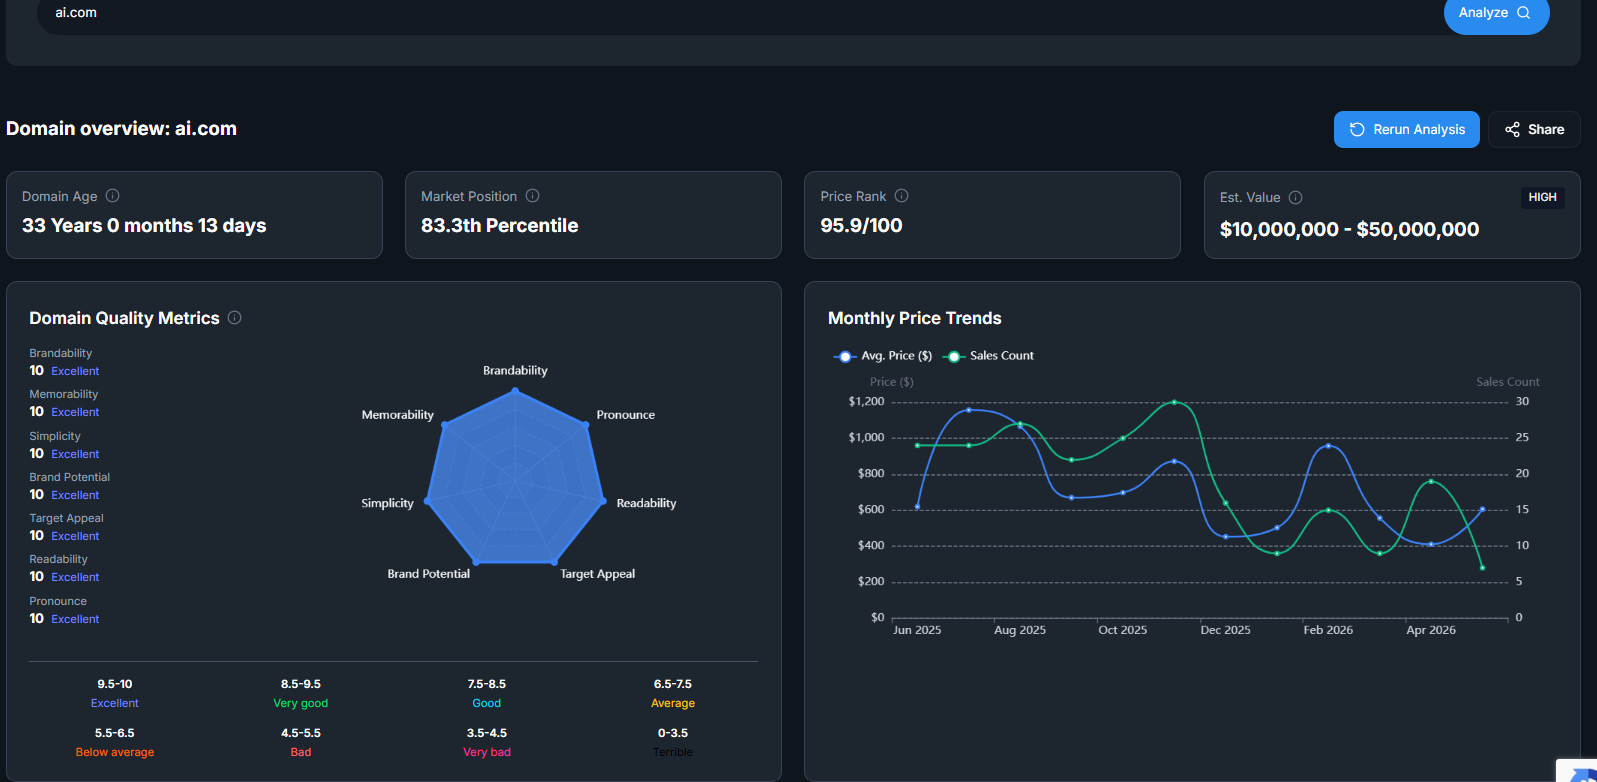Image resolution: width=1597 pixels, height=782 pixels.
Task: Click the "Oct 2025" x-axis label
Action: click(x=1123, y=630)
